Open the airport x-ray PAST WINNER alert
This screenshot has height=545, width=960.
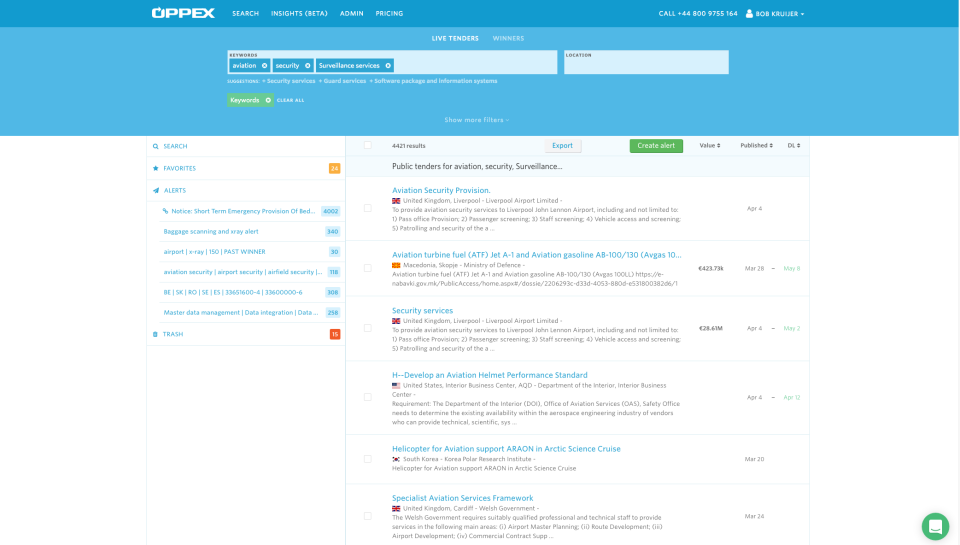click(214, 252)
